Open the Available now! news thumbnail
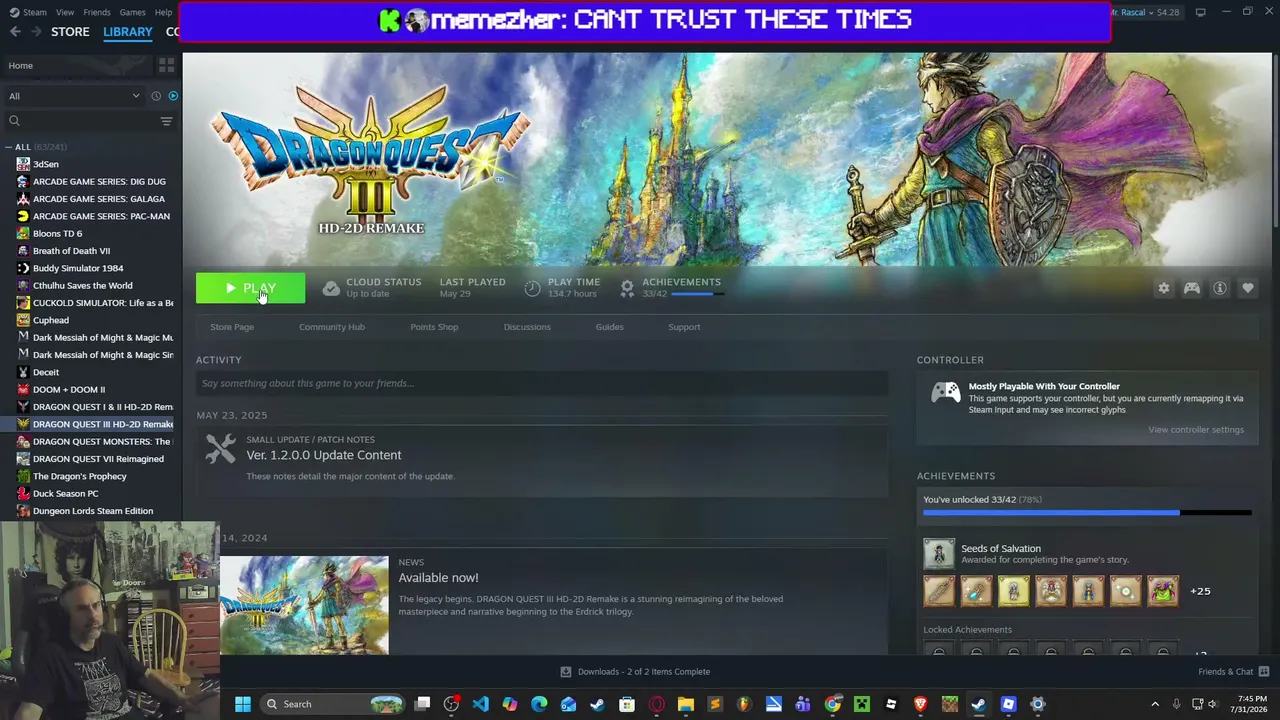The height and width of the screenshot is (720, 1280). click(x=304, y=605)
